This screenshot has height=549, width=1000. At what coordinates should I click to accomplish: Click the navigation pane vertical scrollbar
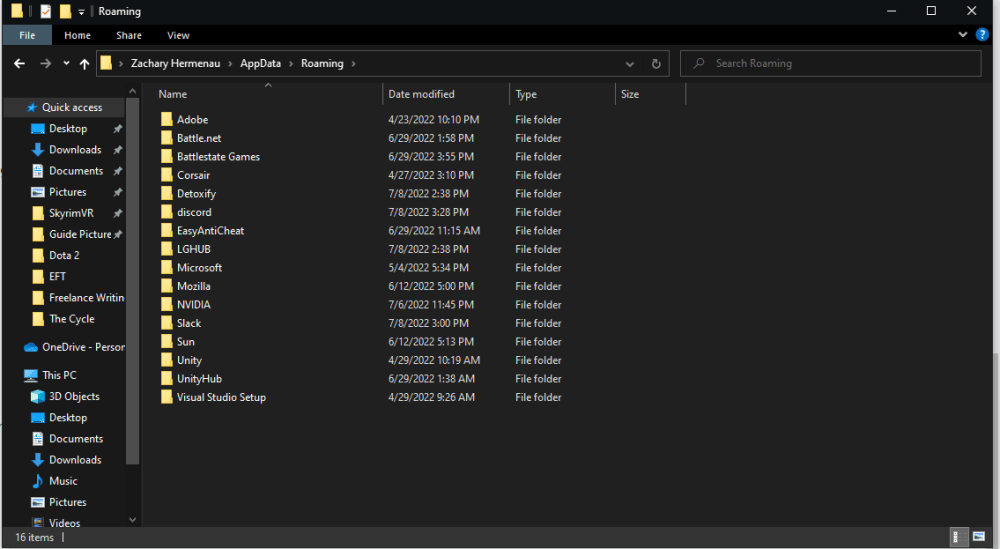click(x=133, y=300)
